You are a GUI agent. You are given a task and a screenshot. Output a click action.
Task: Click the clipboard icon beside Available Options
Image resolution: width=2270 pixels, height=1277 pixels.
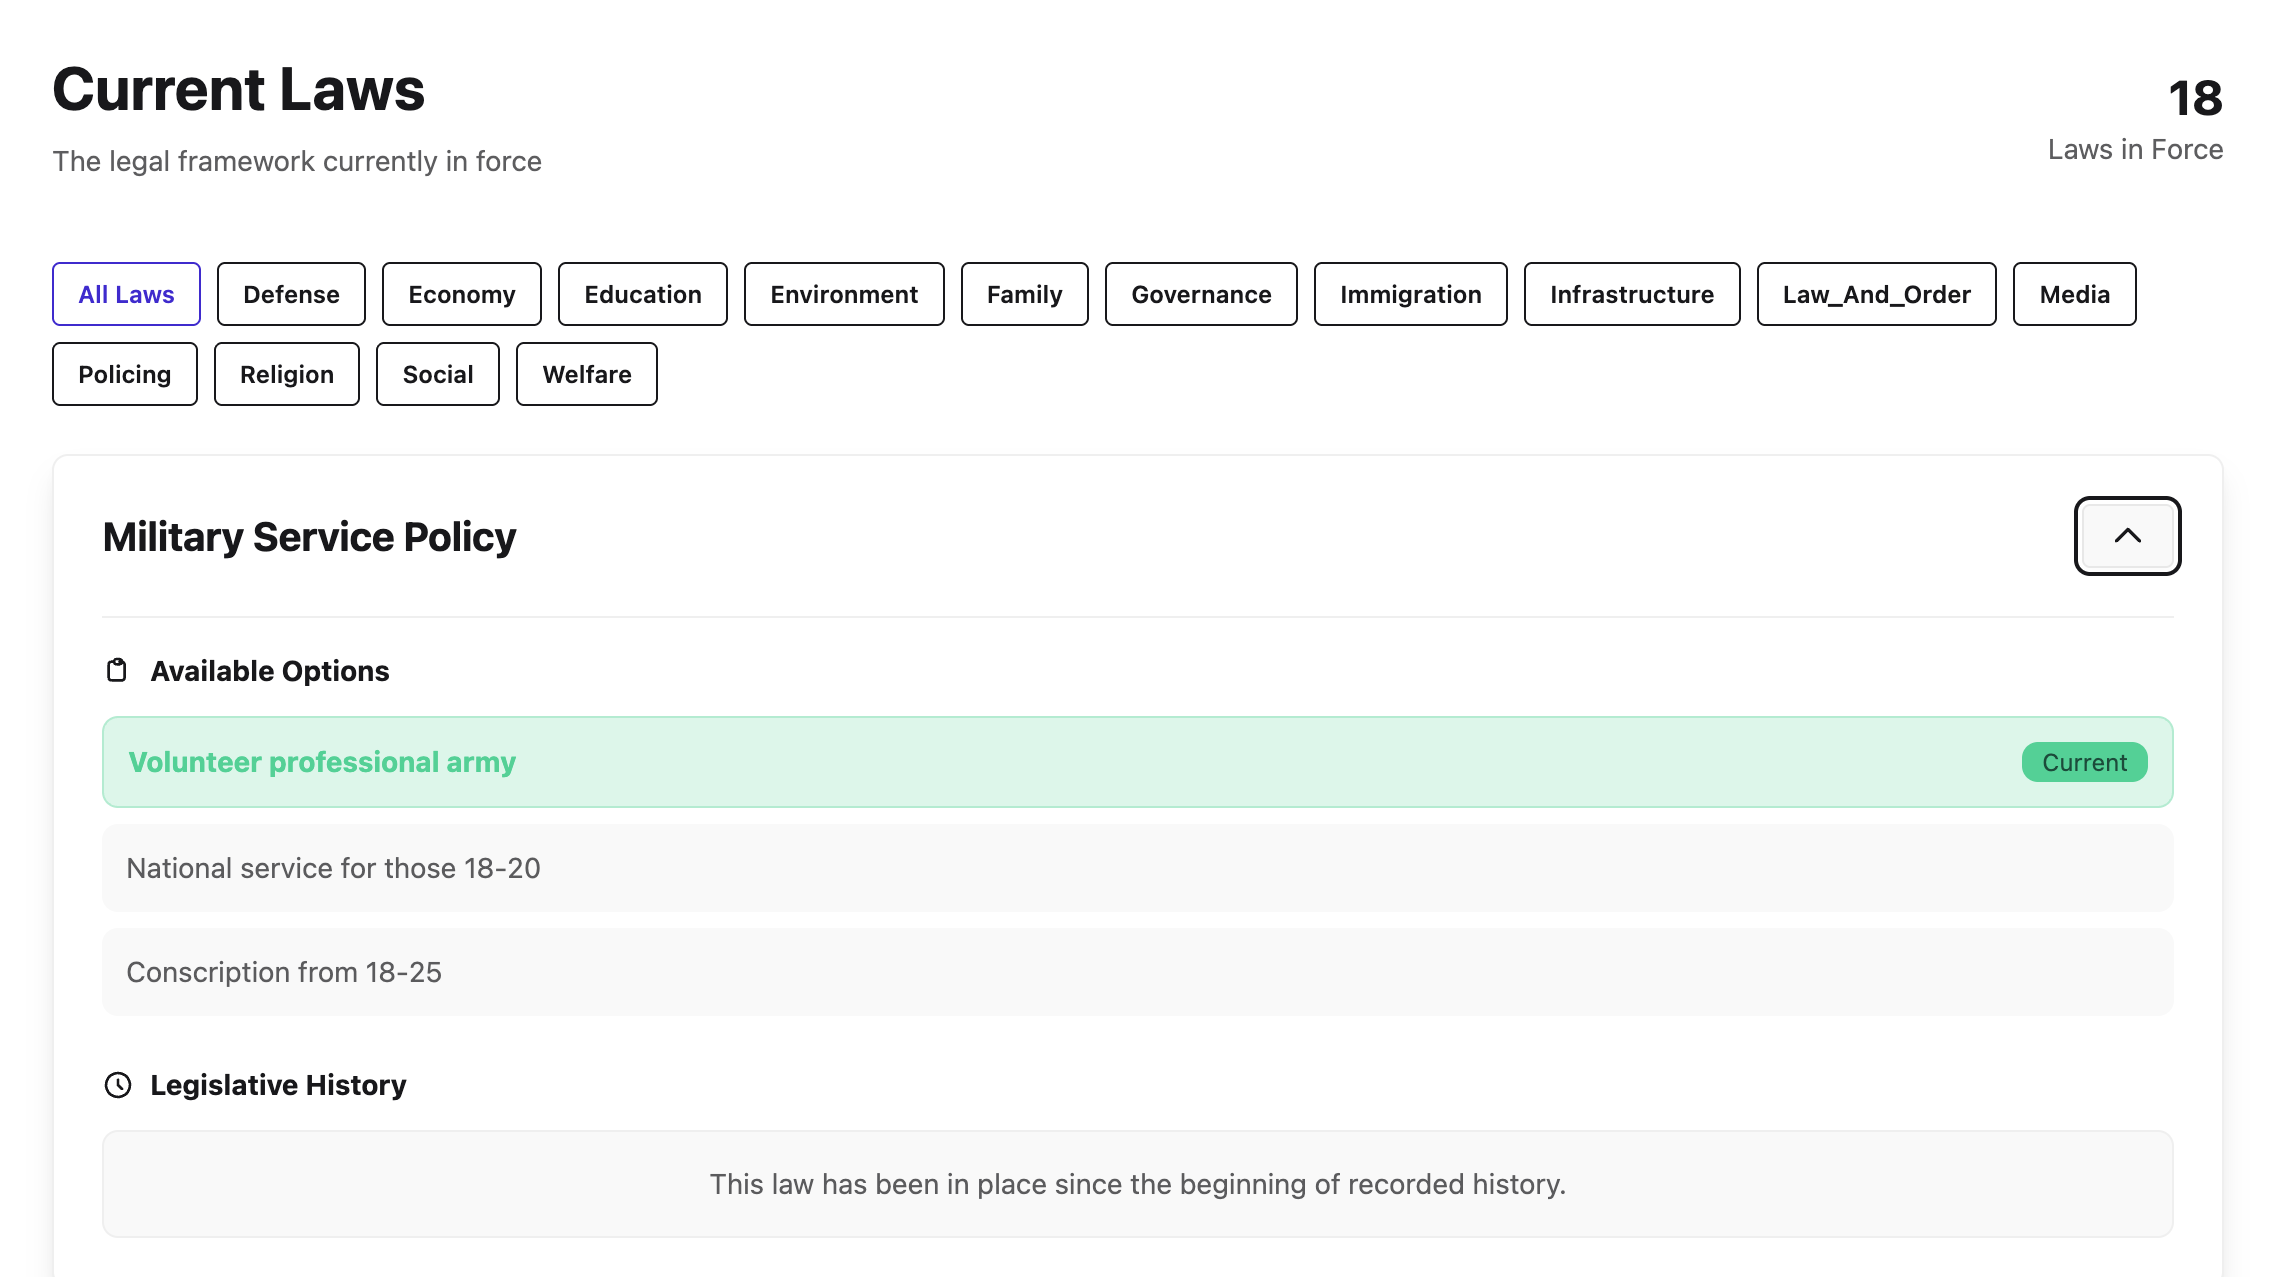click(117, 671)
